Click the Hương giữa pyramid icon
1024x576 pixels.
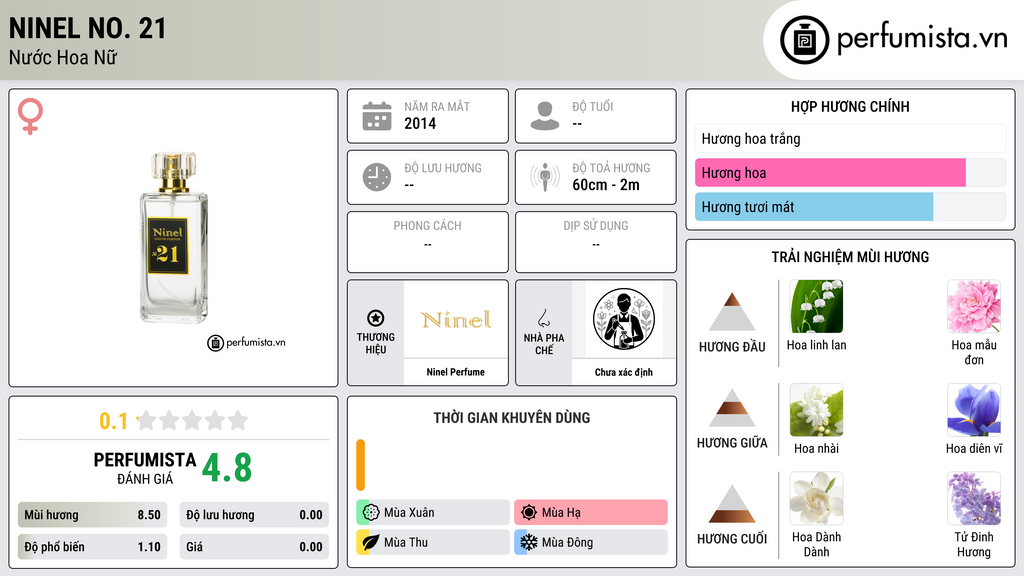(732, 408)
